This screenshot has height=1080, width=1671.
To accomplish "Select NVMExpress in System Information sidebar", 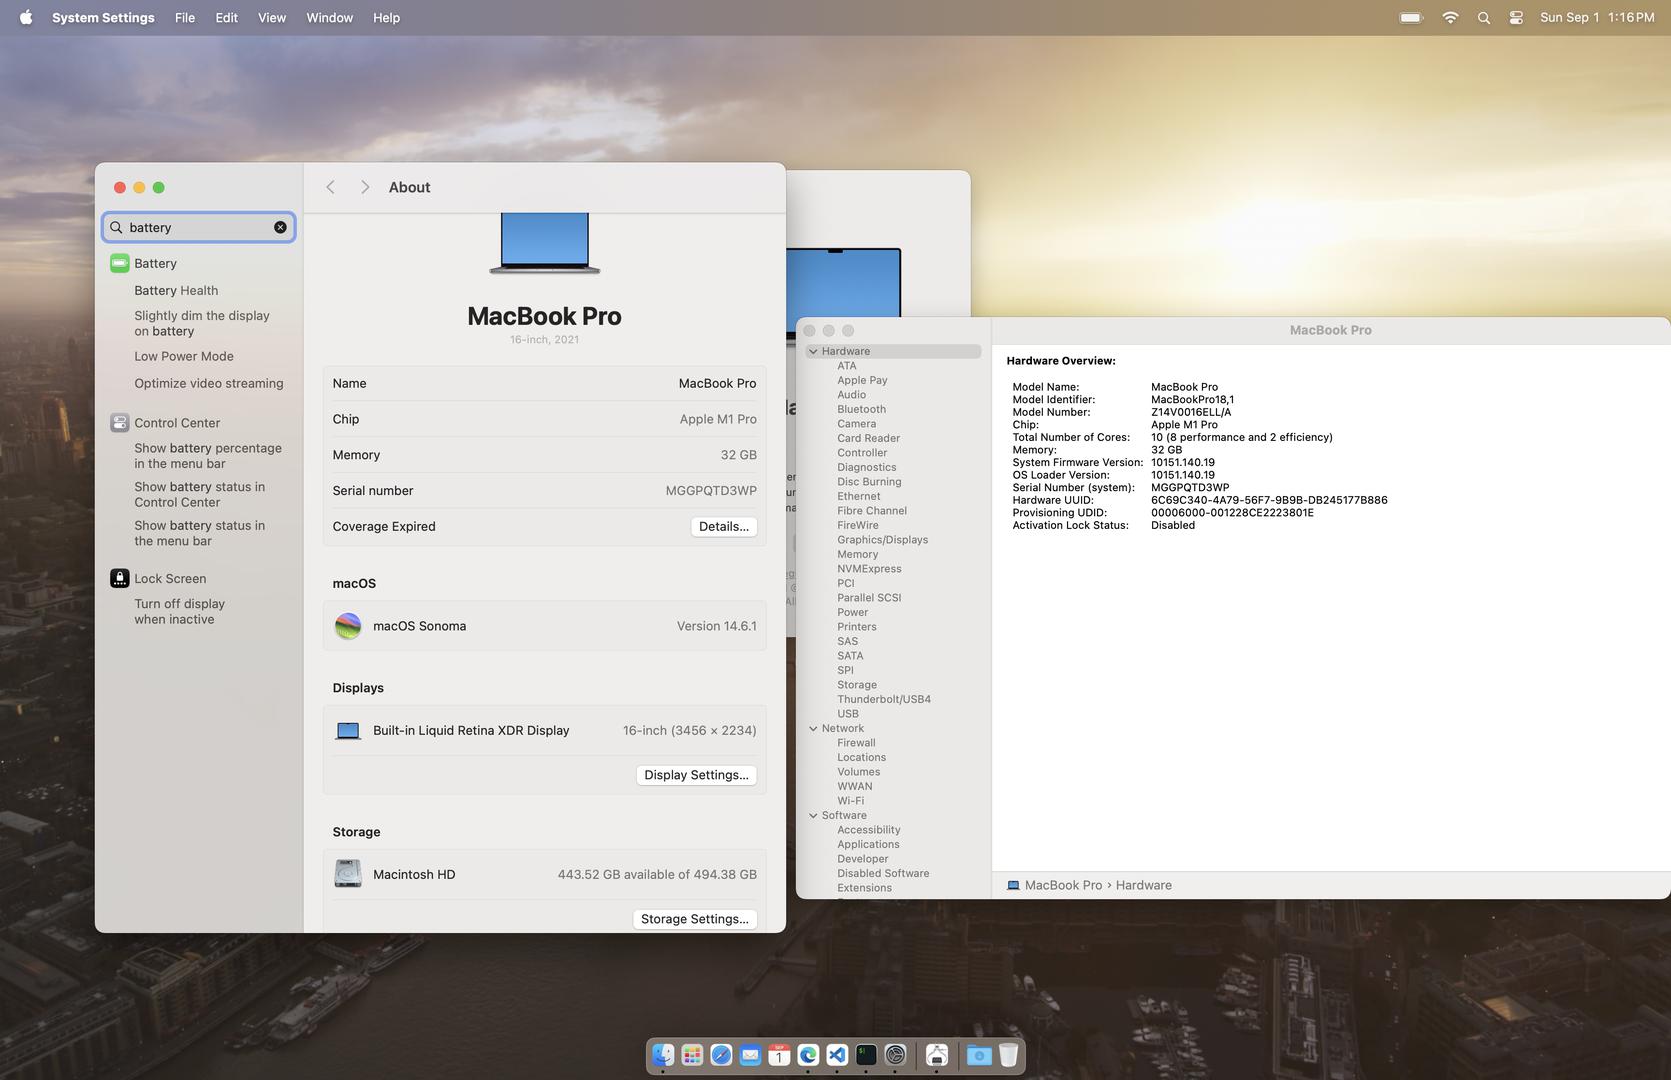I will 869,569.
